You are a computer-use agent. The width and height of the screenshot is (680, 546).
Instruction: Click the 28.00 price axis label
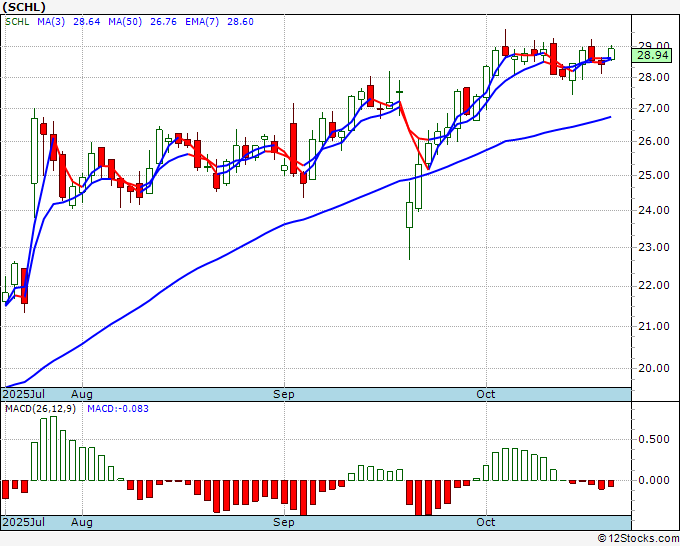[654, 78]
